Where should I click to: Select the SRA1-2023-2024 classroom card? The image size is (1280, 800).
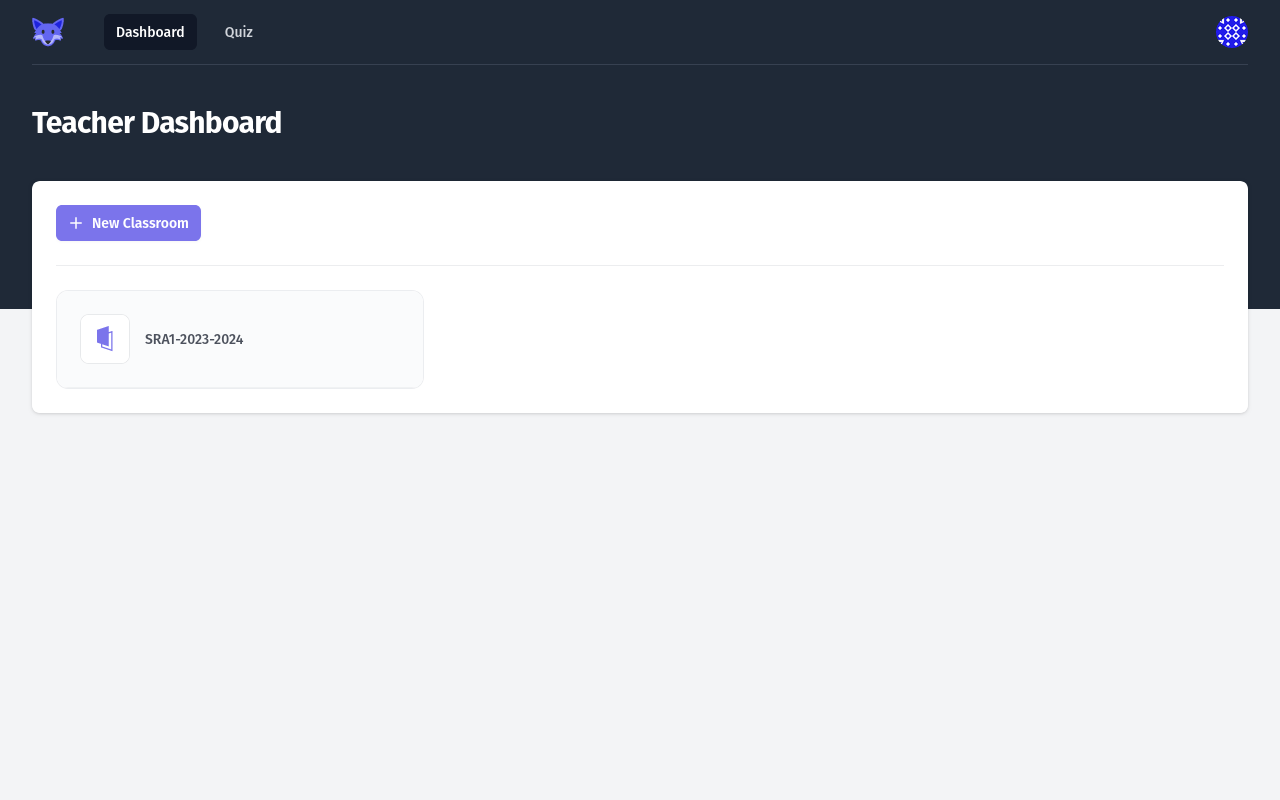[x=240, y=338]
